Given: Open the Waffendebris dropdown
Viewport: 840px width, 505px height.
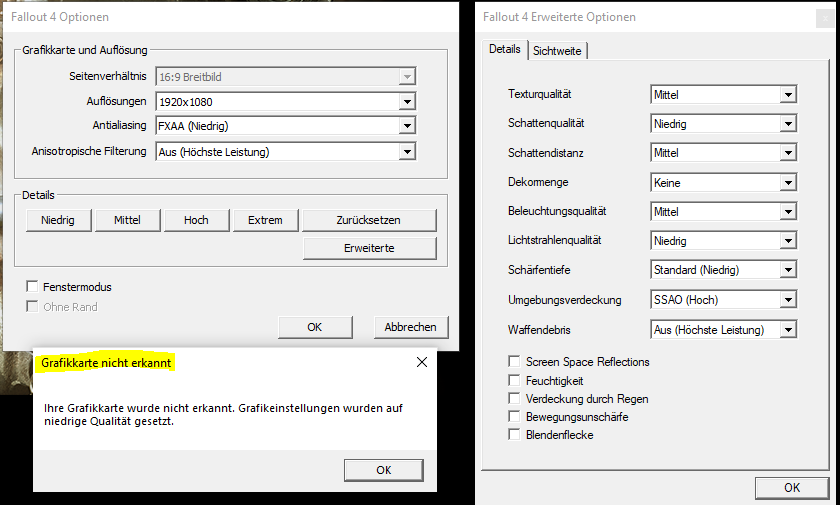Looking at the screenshot, I should tap(723, 329).
